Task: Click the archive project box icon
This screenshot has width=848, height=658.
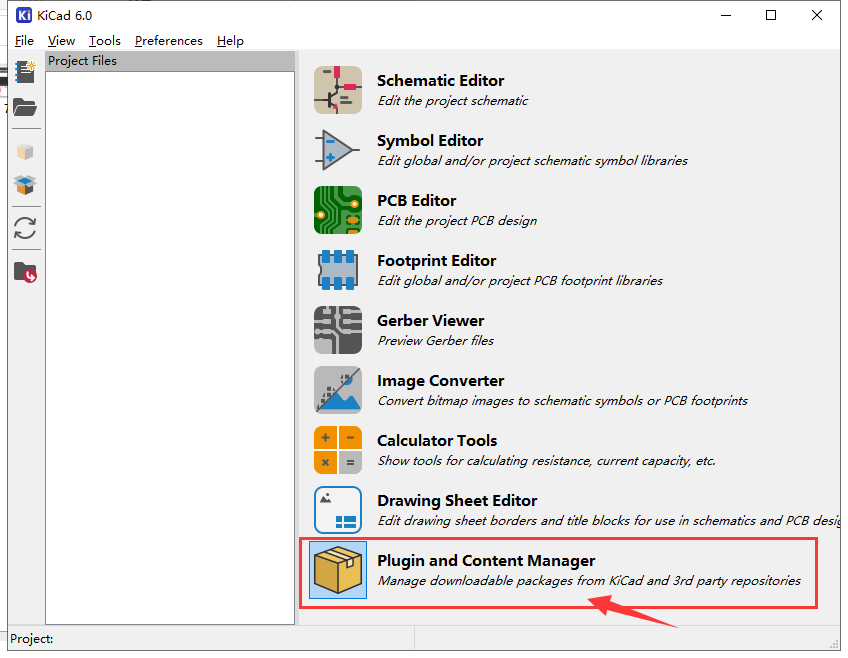Action: point(25,152)
